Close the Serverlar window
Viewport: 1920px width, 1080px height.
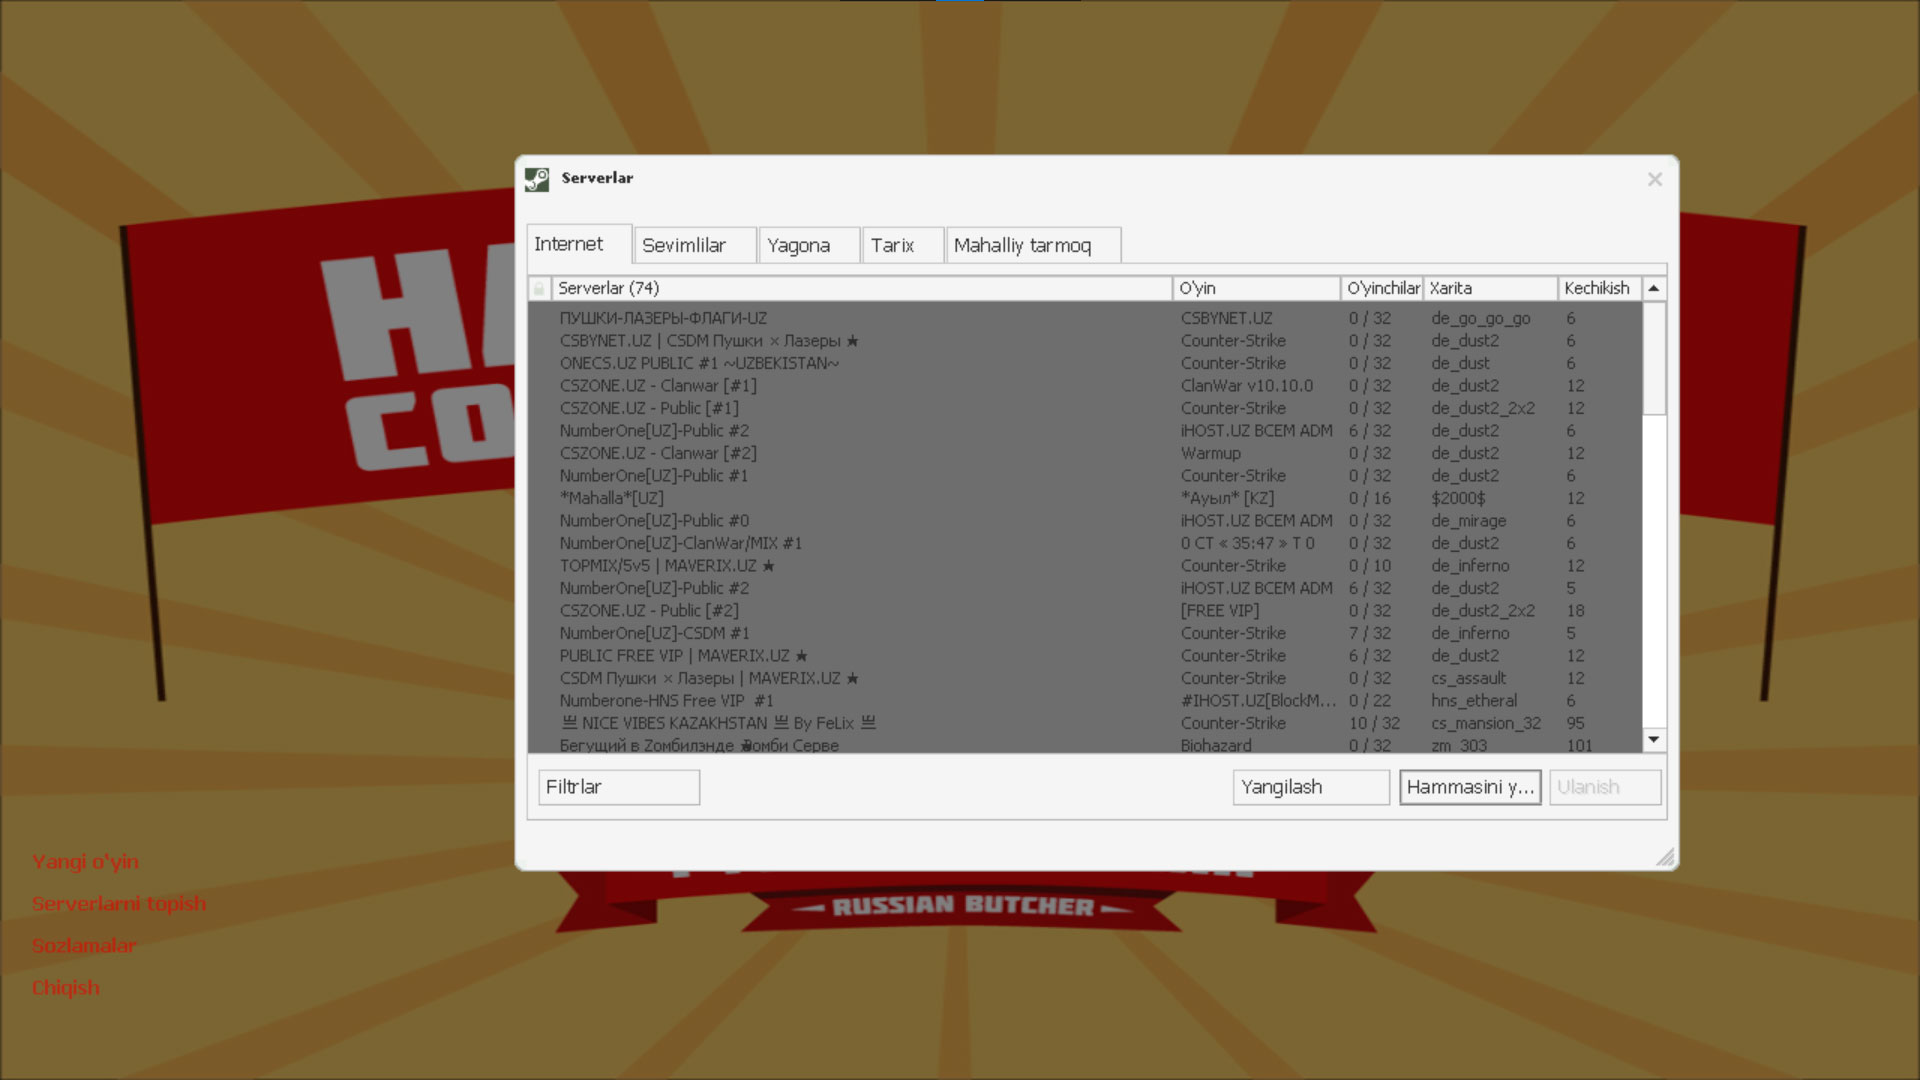[1655, 179]
